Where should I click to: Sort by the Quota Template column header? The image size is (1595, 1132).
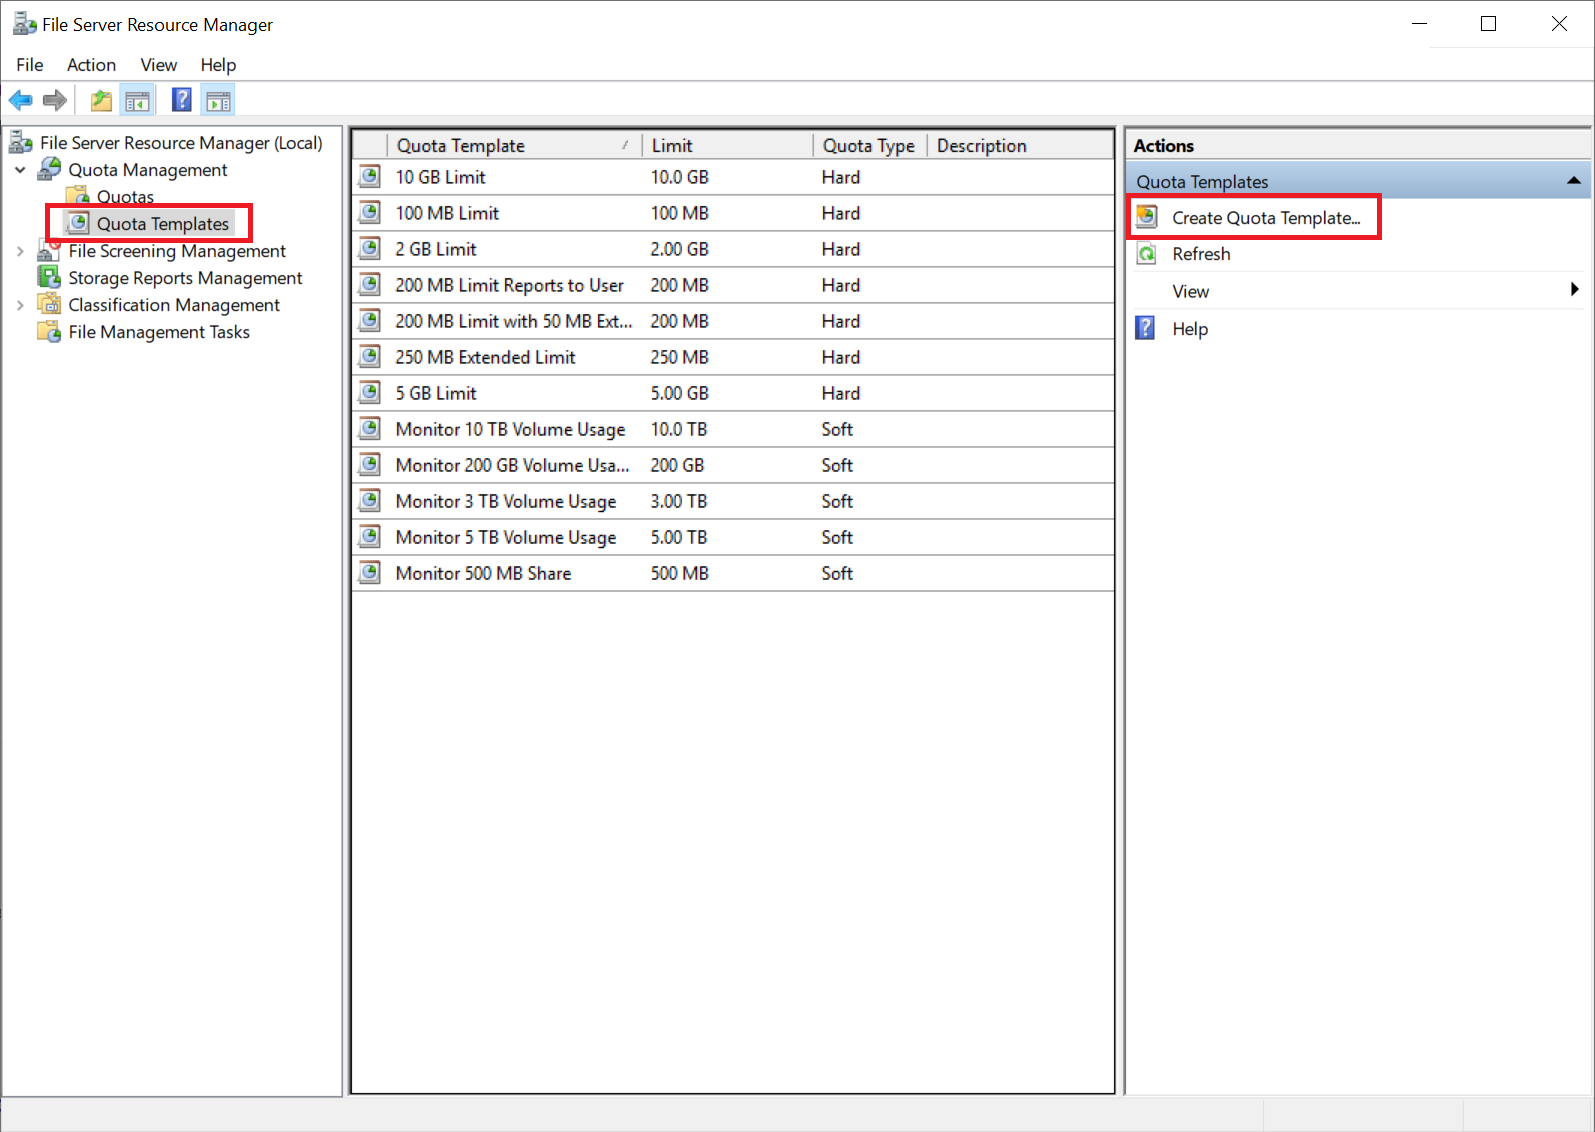click(x=513, y=146)
